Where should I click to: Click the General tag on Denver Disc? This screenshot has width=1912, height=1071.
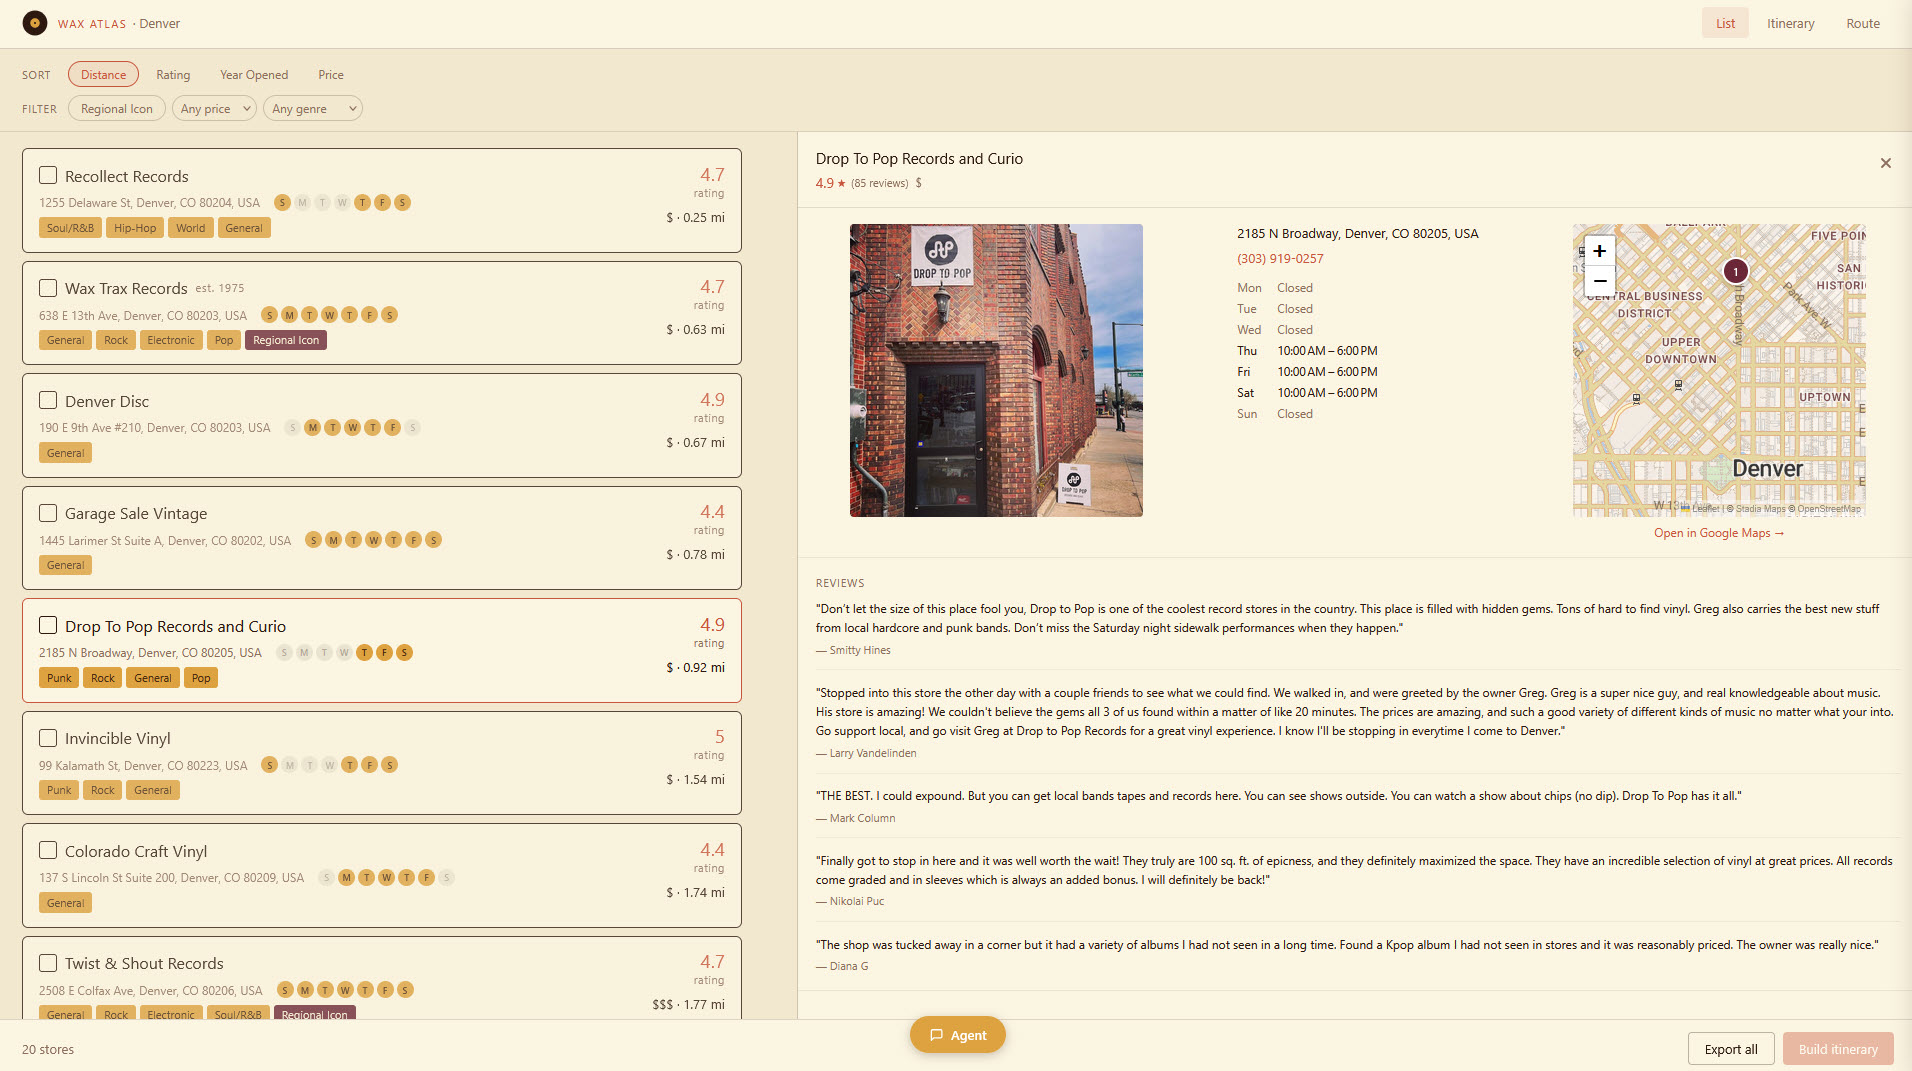(65, 453)
